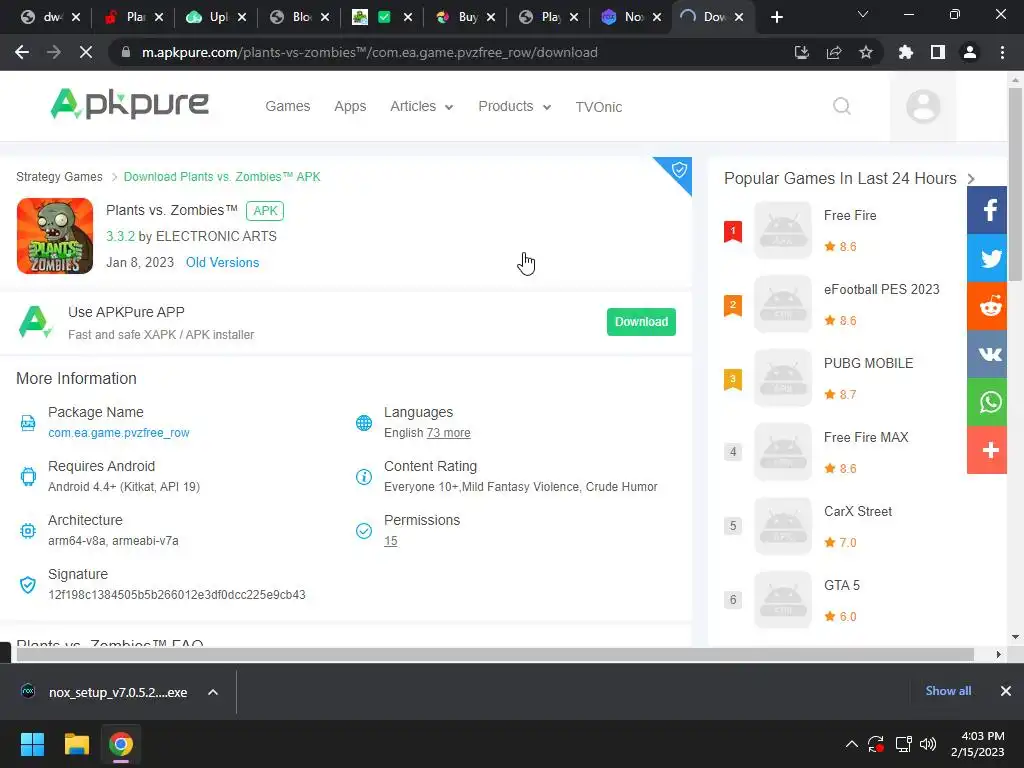This screenshot has height=768, width=1024.
Task: Click the 3.3.2 version number
Action: 120,236
